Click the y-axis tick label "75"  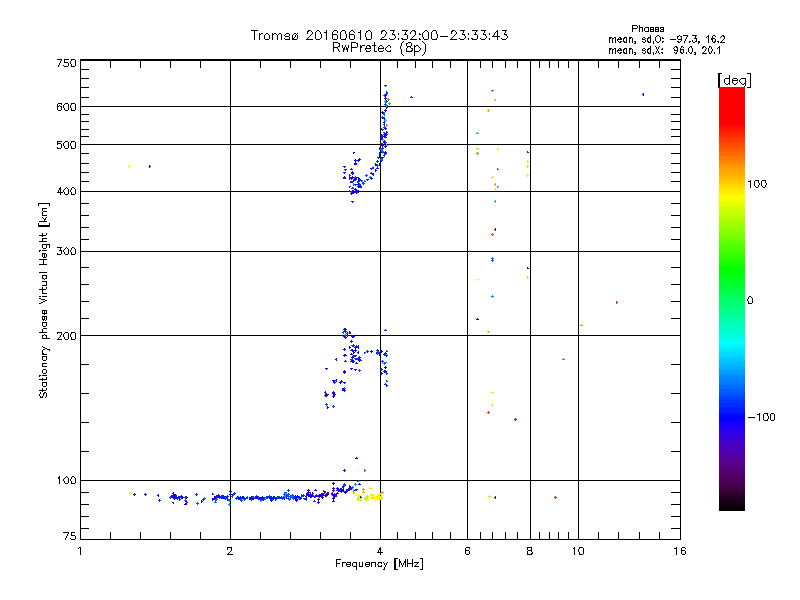(x=70, y=536)
